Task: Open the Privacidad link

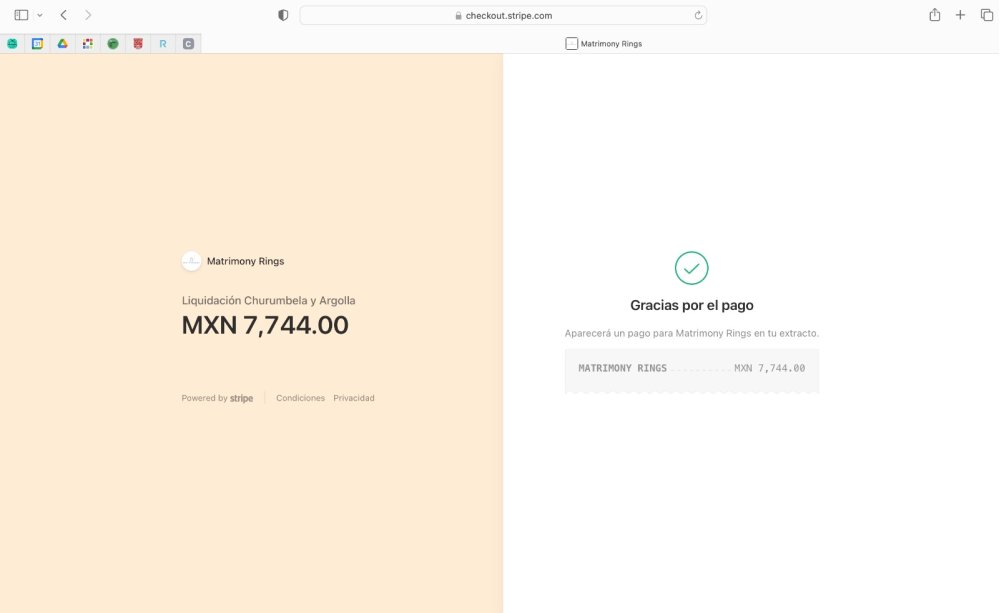Action: click(x=354, y=398)
